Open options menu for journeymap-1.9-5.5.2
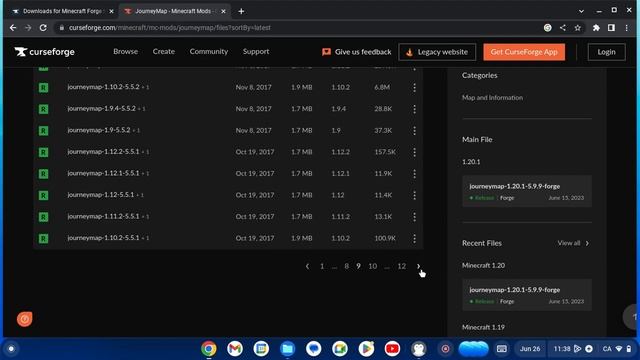The width and height of the screenshot is (640, 360). click(414, 131)
